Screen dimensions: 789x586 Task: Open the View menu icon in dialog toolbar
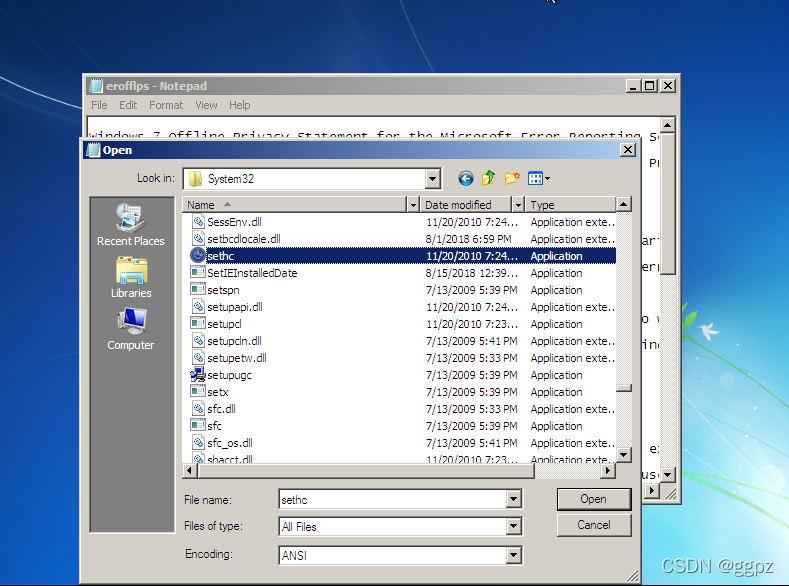[x=538, y=178]
